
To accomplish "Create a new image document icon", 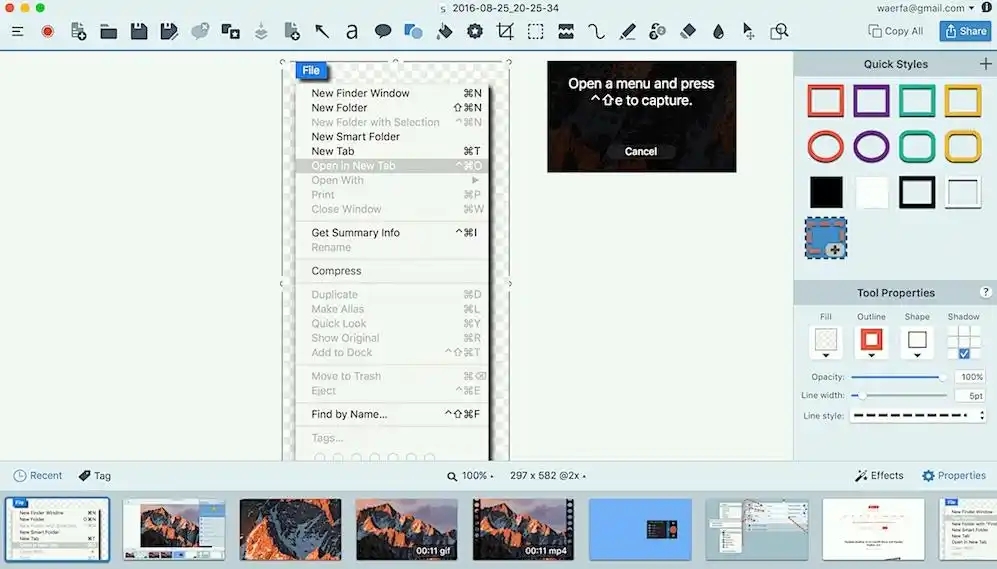I will (78, 31).
